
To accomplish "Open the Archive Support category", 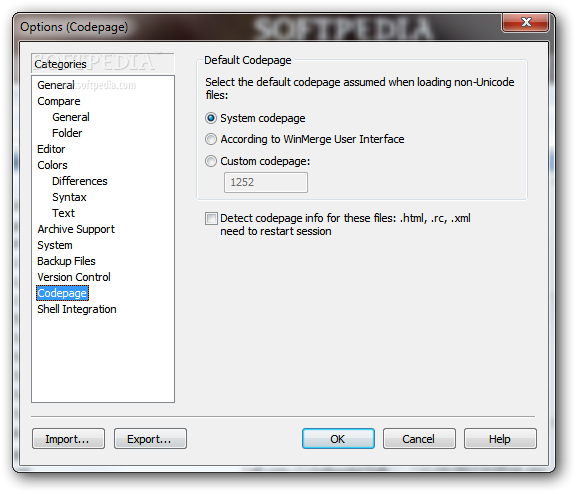I will click(x=76, y=229).
